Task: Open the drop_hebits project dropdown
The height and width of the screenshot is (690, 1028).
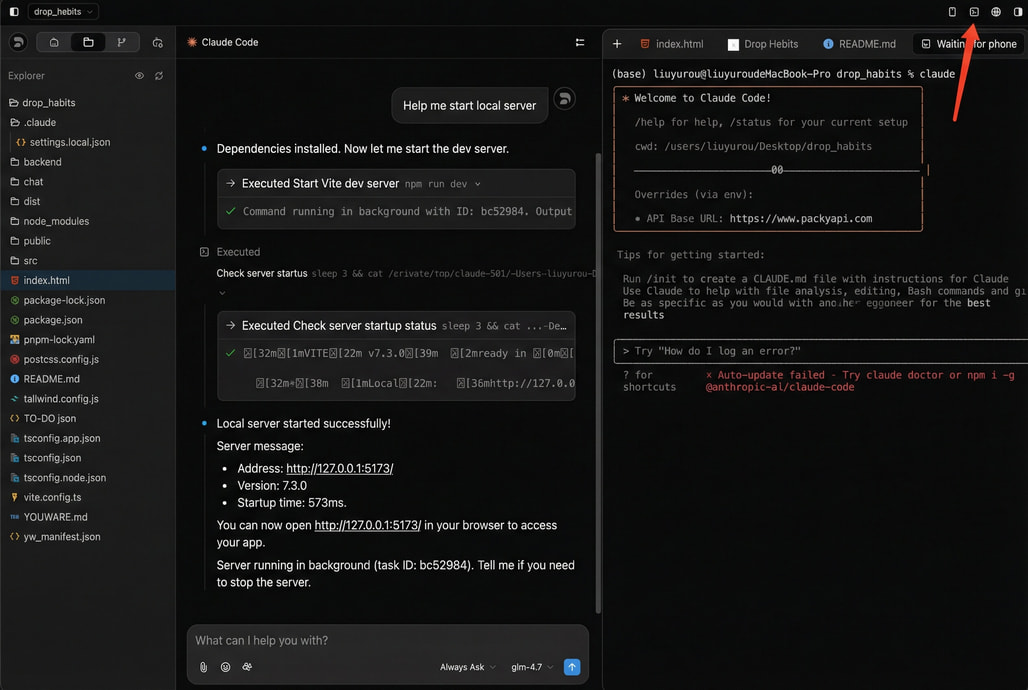Action: 64,12
